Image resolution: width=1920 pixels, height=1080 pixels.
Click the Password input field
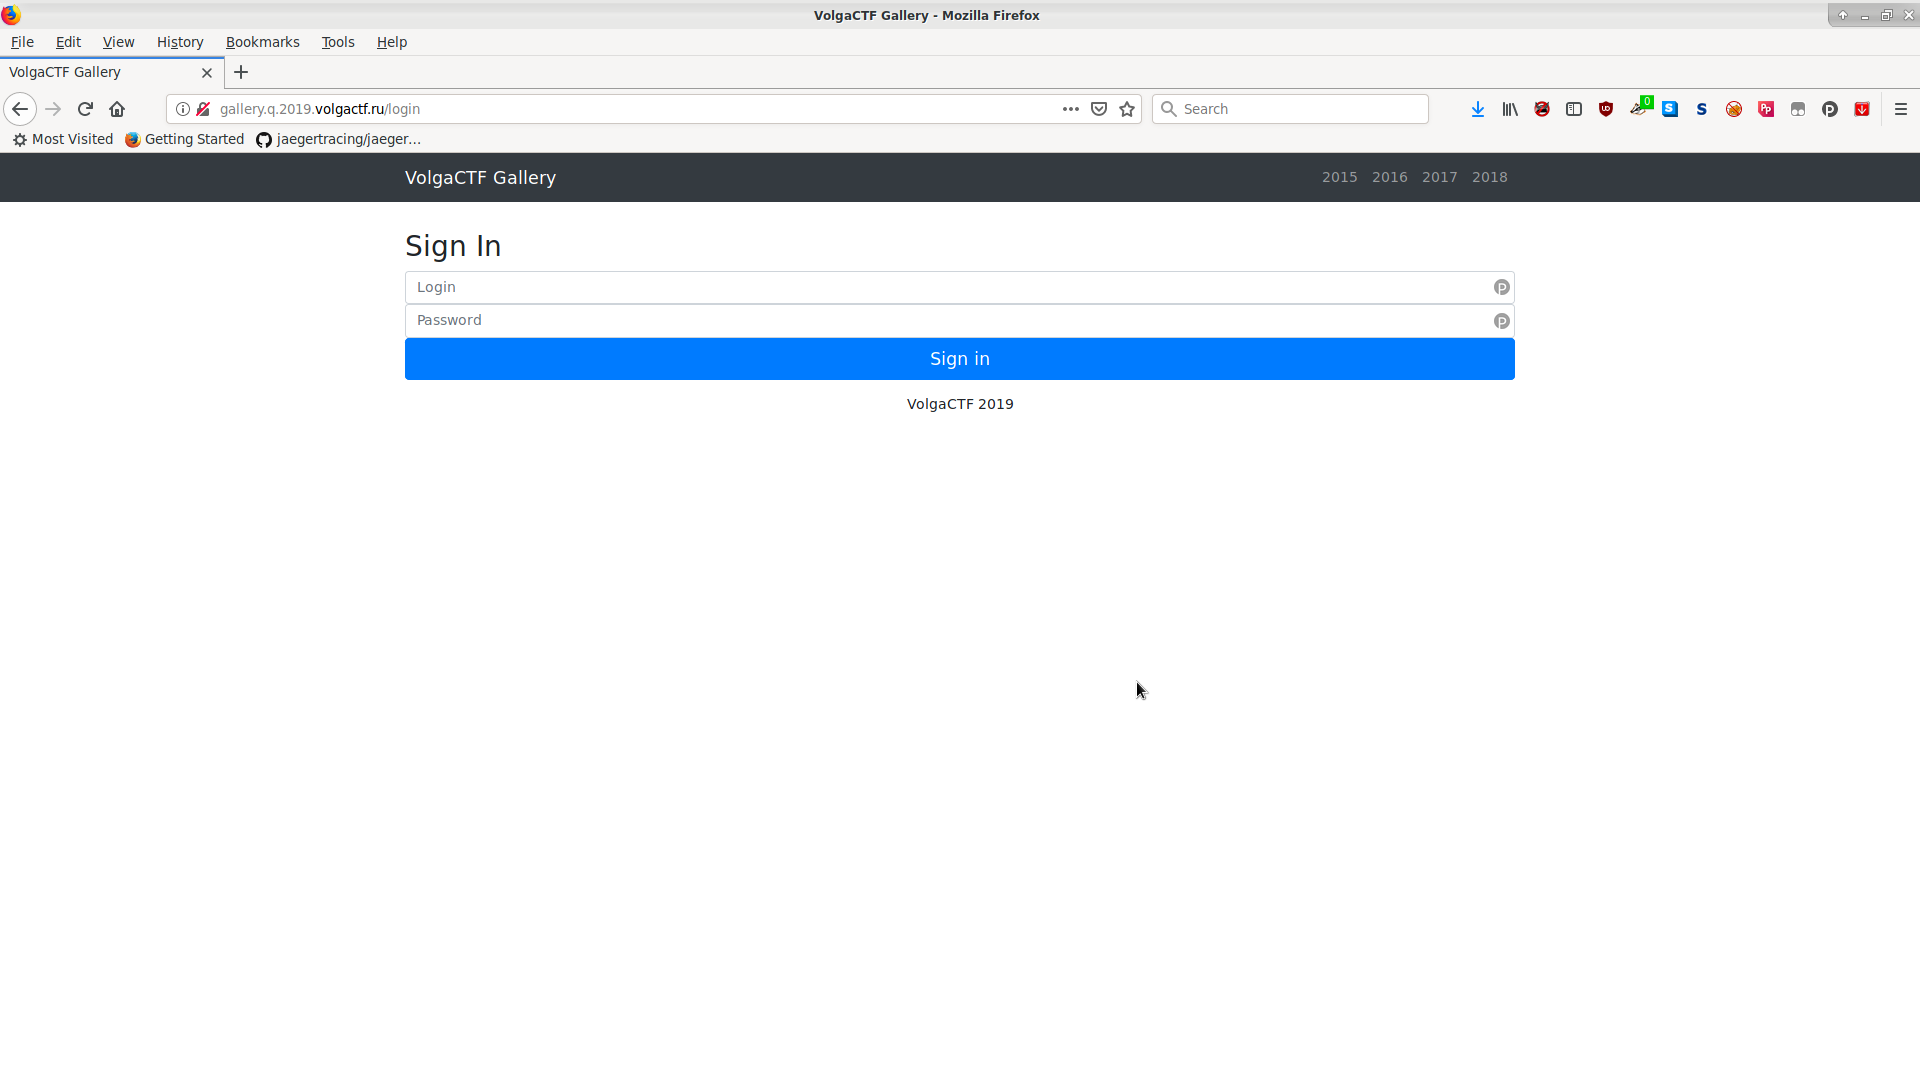tap(959, 320)
